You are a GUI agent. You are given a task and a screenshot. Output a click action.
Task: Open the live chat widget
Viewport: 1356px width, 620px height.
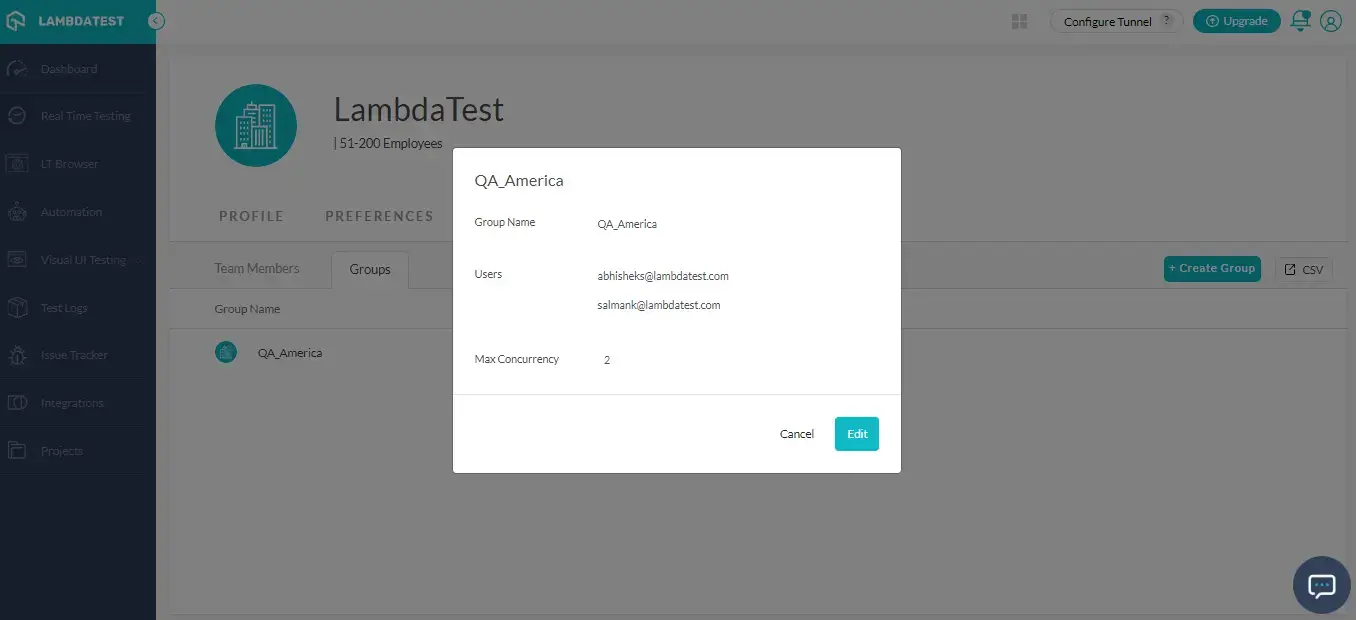(x=1321, y=585)
